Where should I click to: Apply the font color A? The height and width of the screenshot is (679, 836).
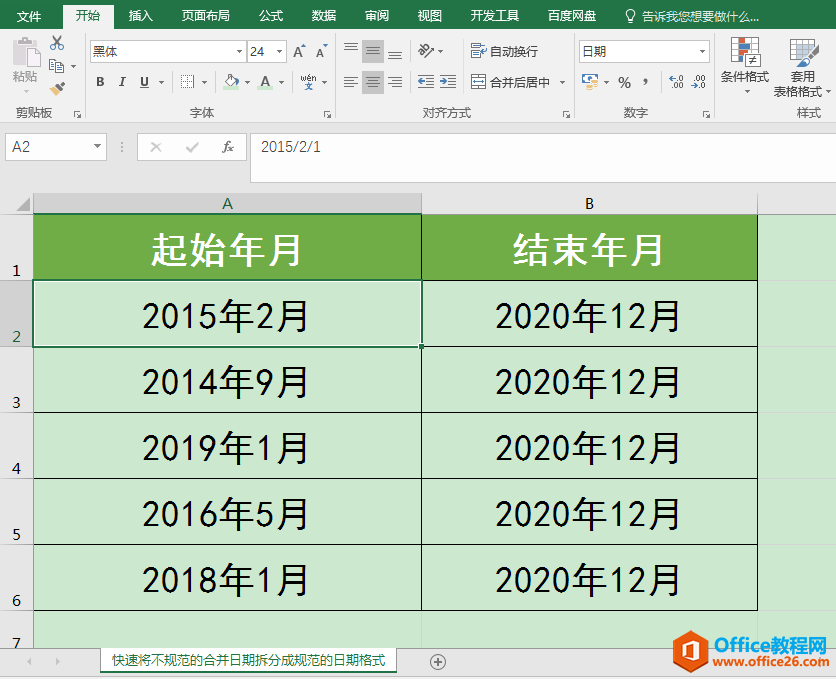coord(265,82)
